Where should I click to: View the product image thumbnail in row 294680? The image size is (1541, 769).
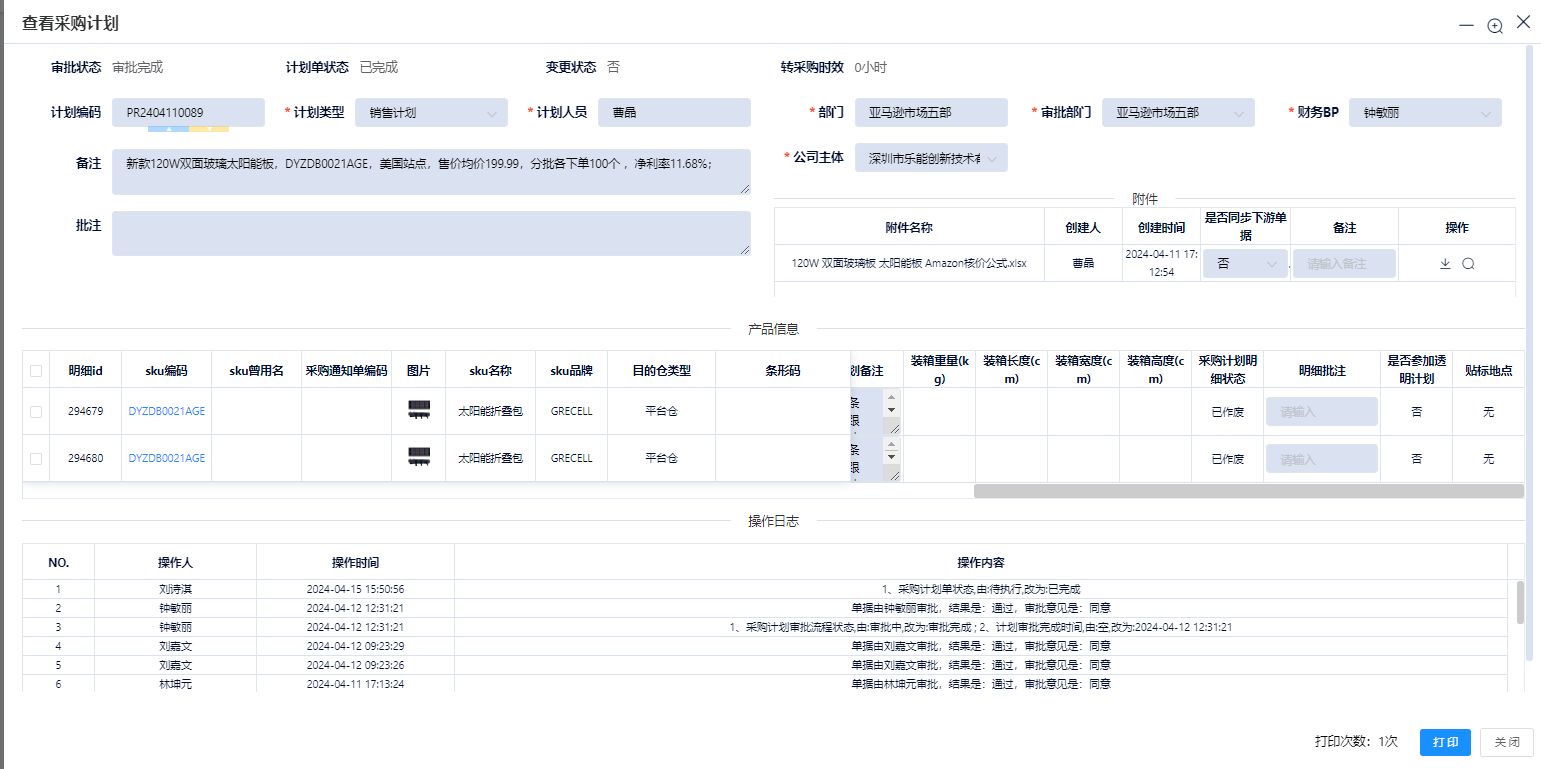tap(418, 457)
